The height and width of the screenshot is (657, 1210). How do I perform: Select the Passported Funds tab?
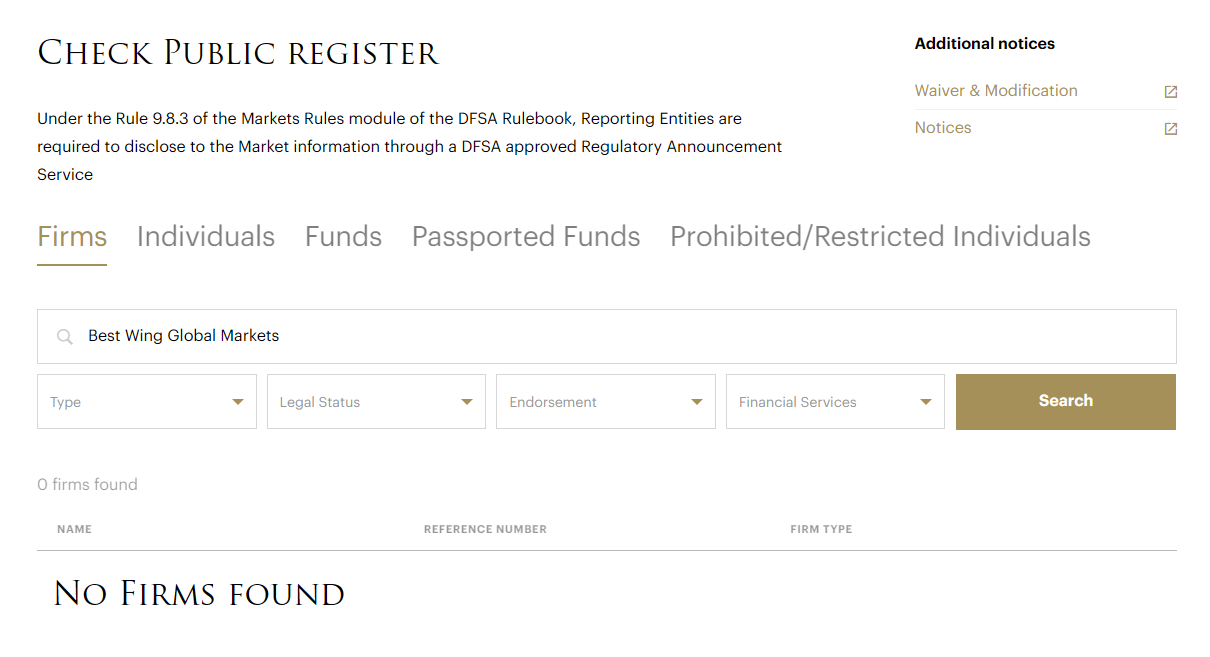point(526,237)
